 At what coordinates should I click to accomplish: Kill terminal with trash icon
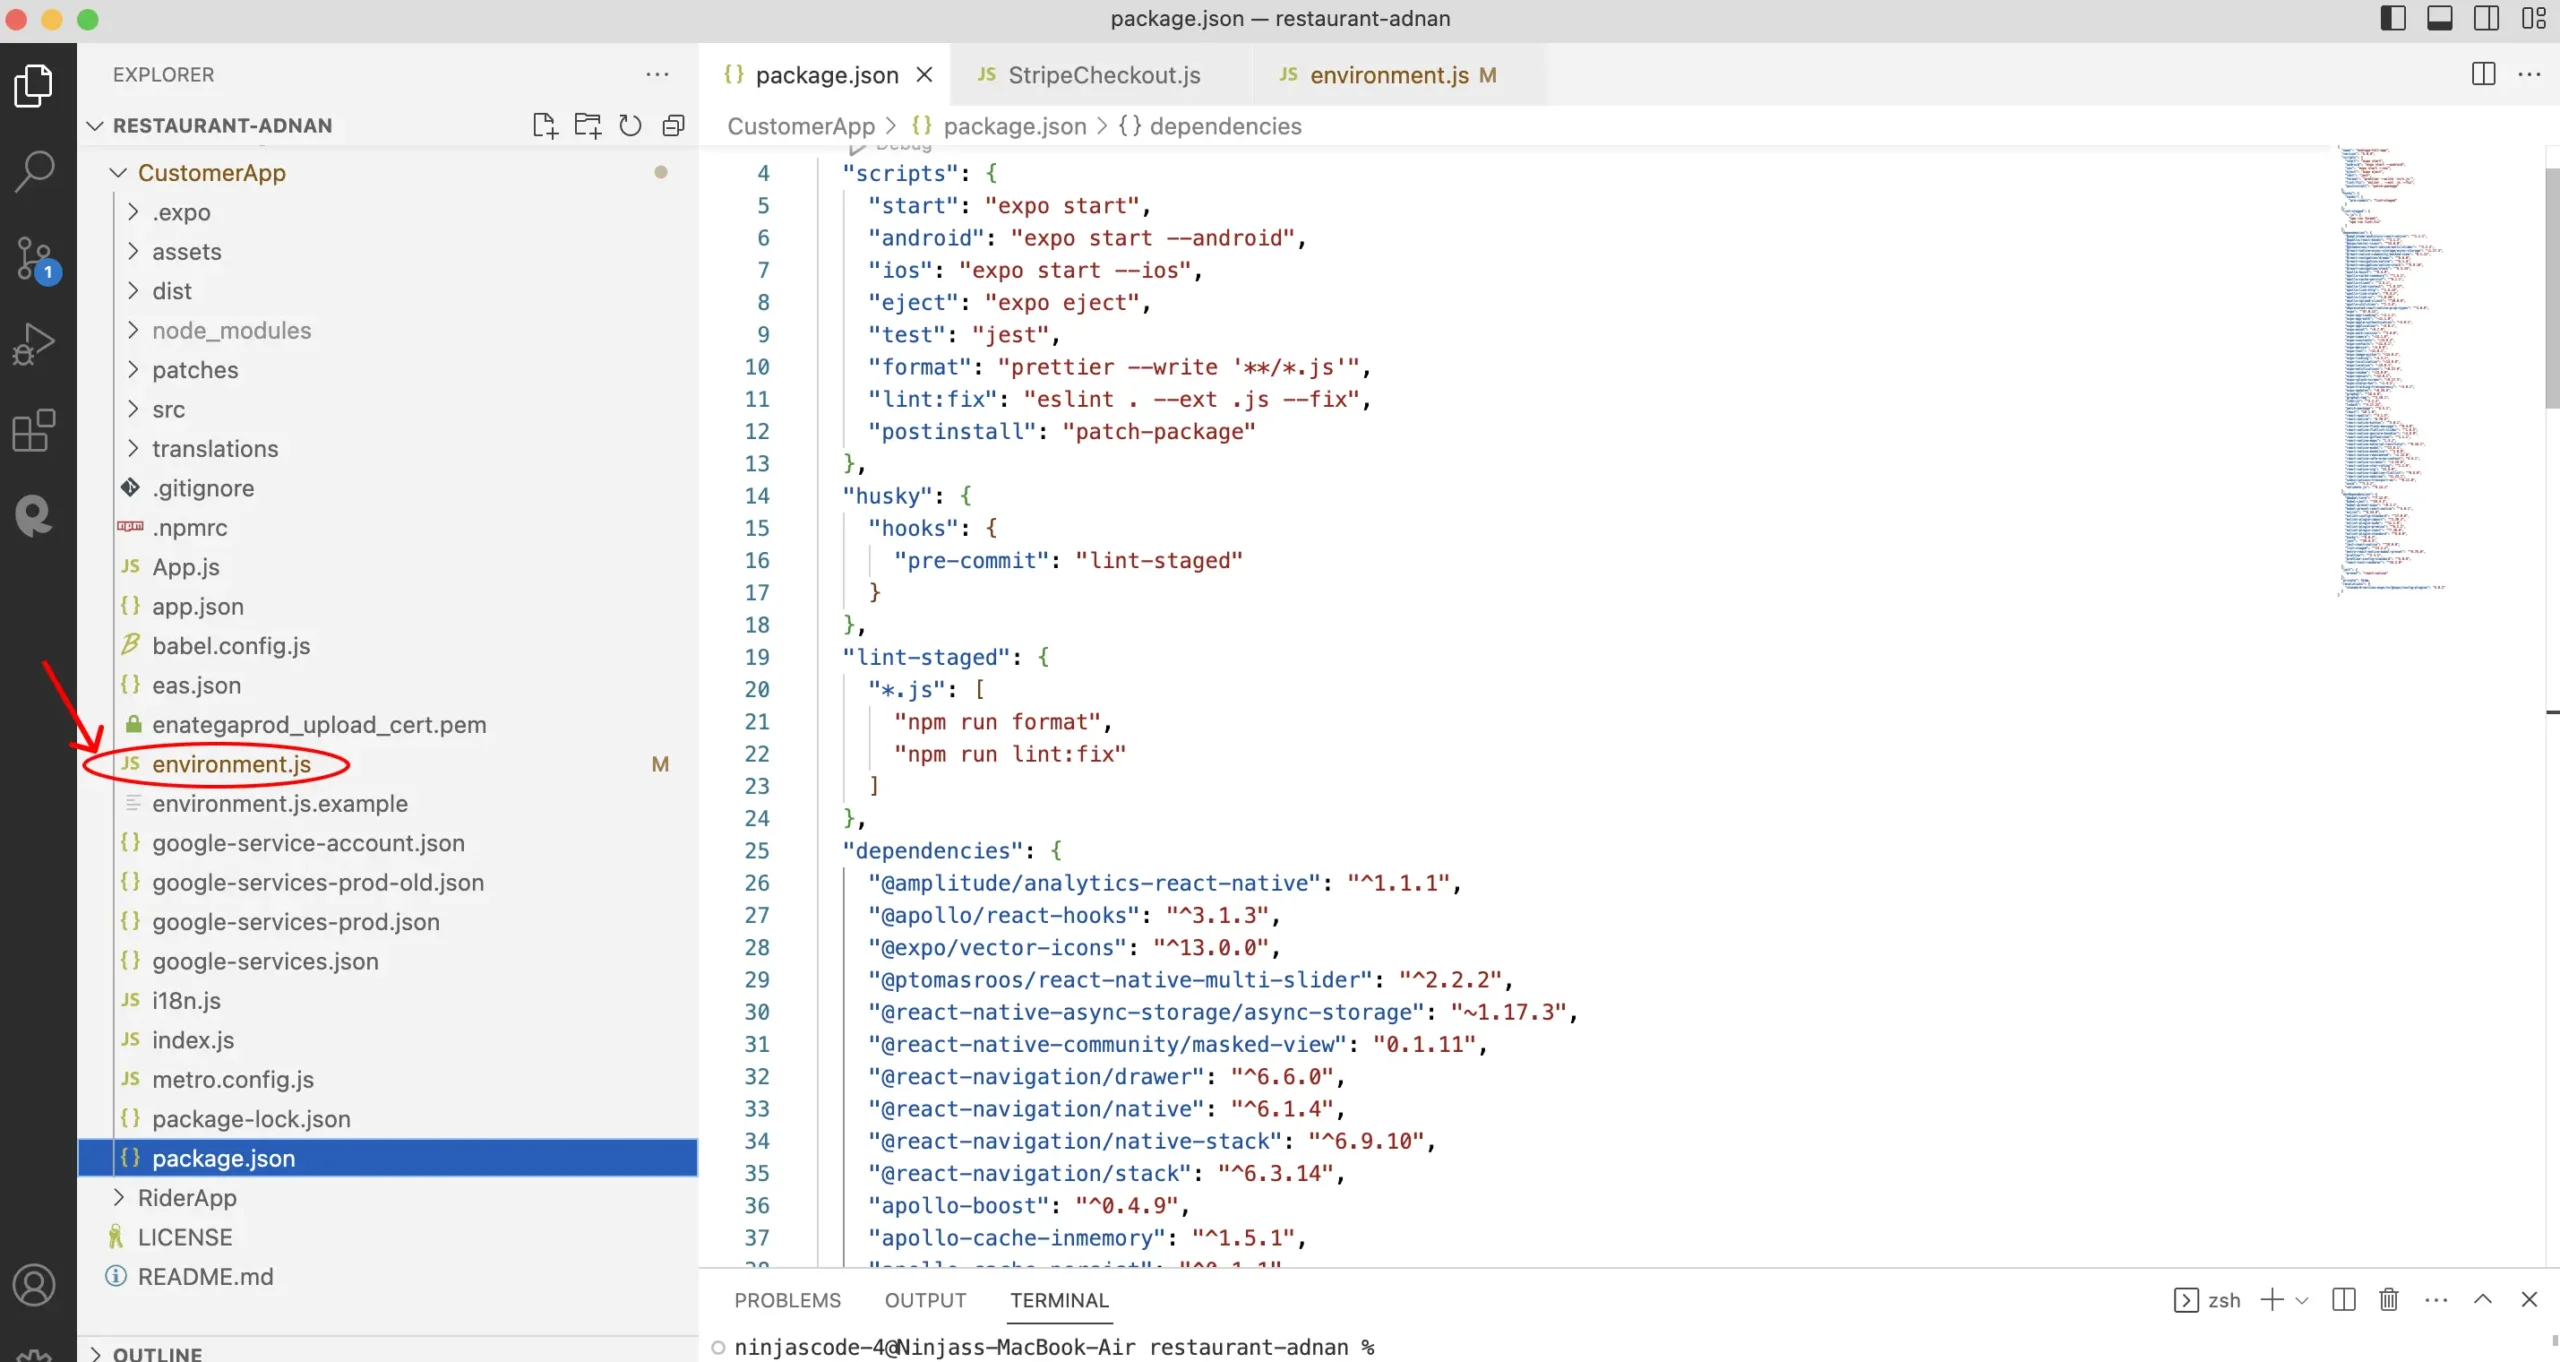click(x=2388, y=1299)
